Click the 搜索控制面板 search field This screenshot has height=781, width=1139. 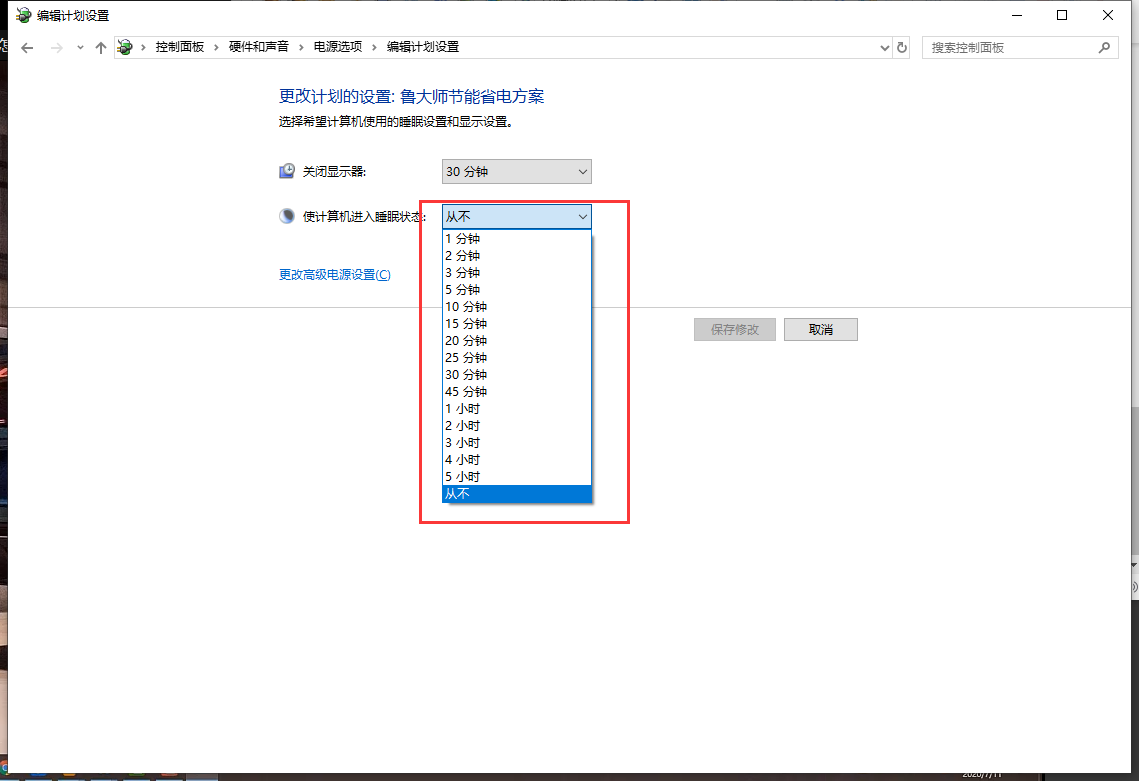[1010, 47]
